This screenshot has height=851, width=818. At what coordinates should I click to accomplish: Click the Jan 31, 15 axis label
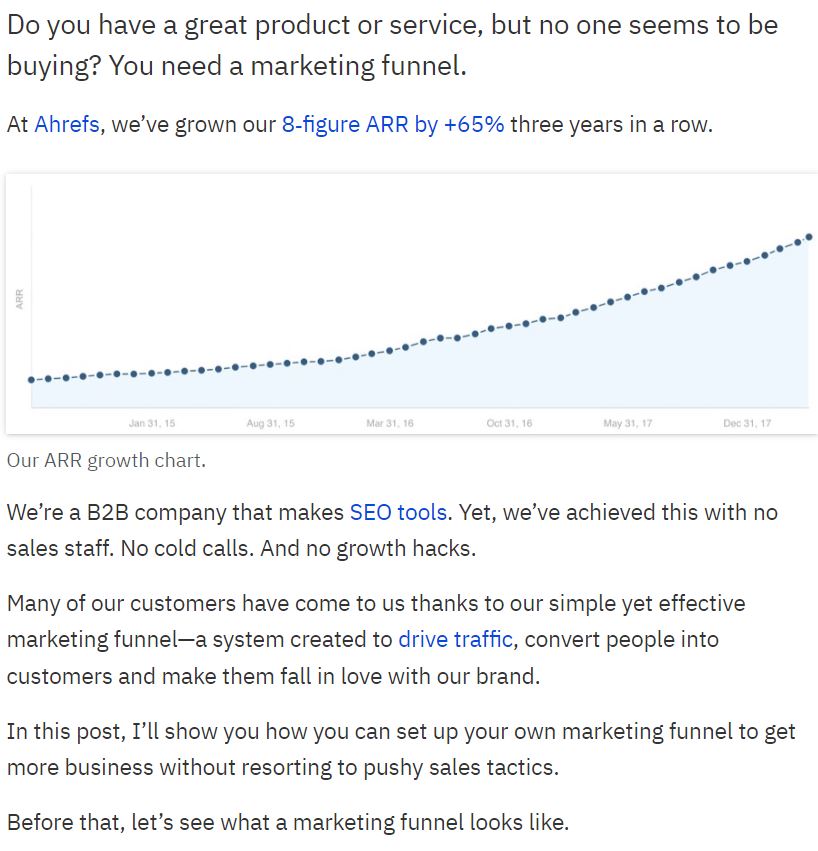(x=152, y=423)
